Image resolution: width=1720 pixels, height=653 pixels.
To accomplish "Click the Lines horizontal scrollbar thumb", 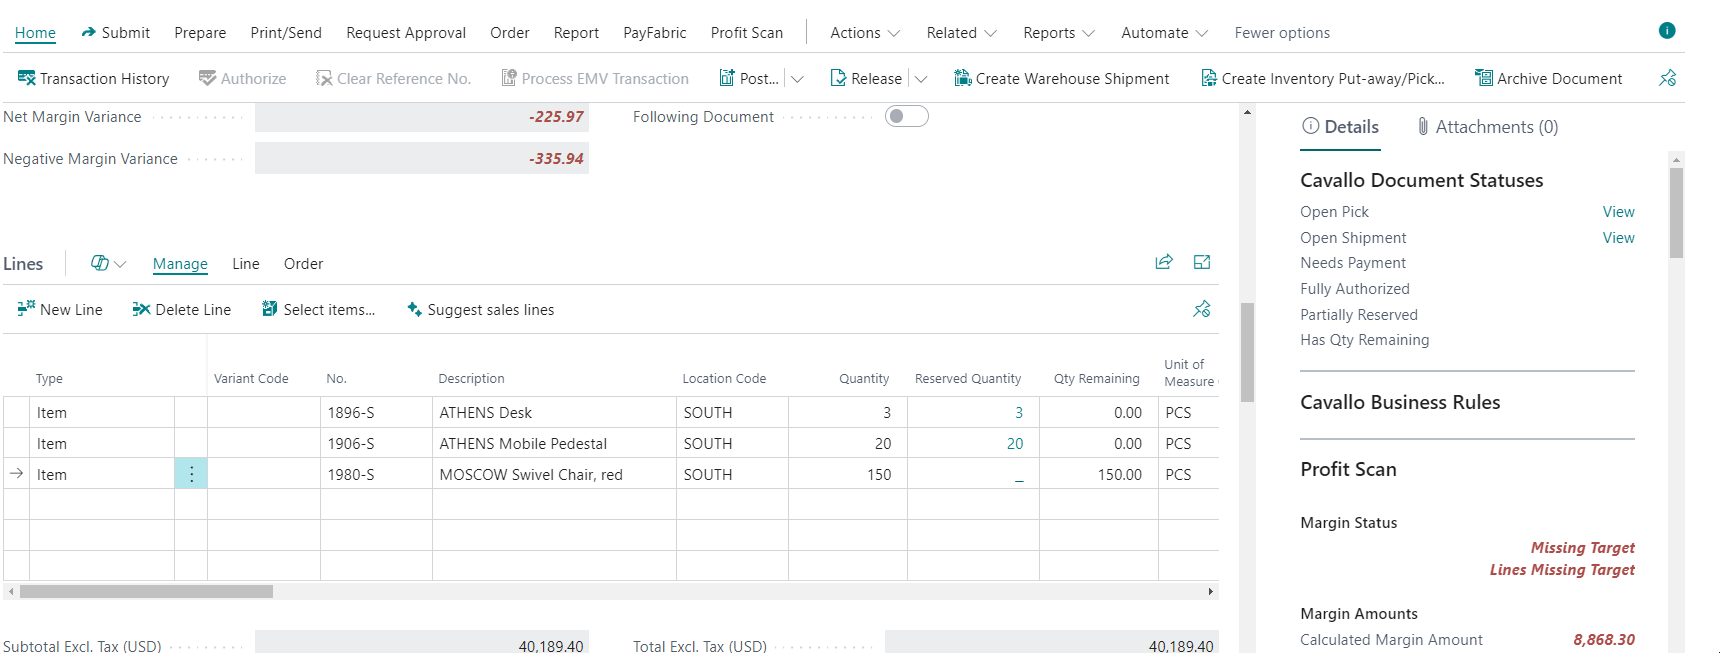I will (146, 591).
